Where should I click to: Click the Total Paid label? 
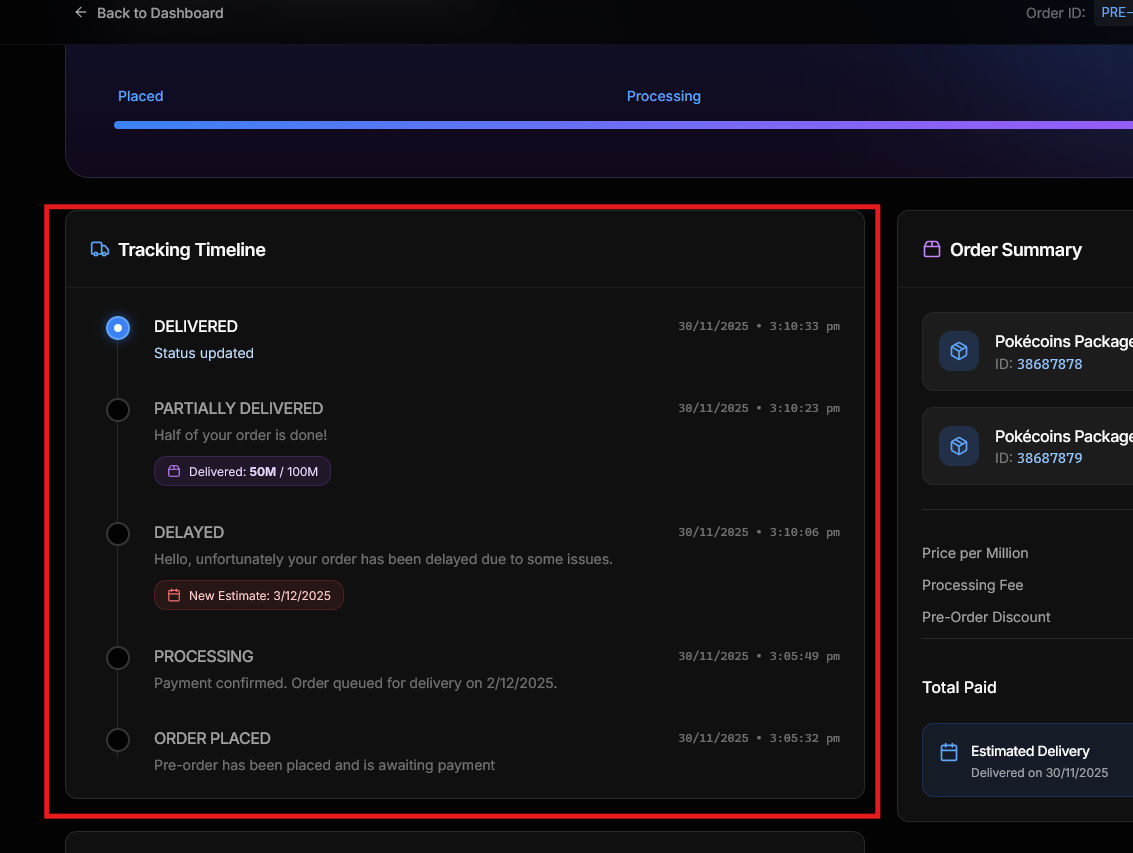coord(959,687)
